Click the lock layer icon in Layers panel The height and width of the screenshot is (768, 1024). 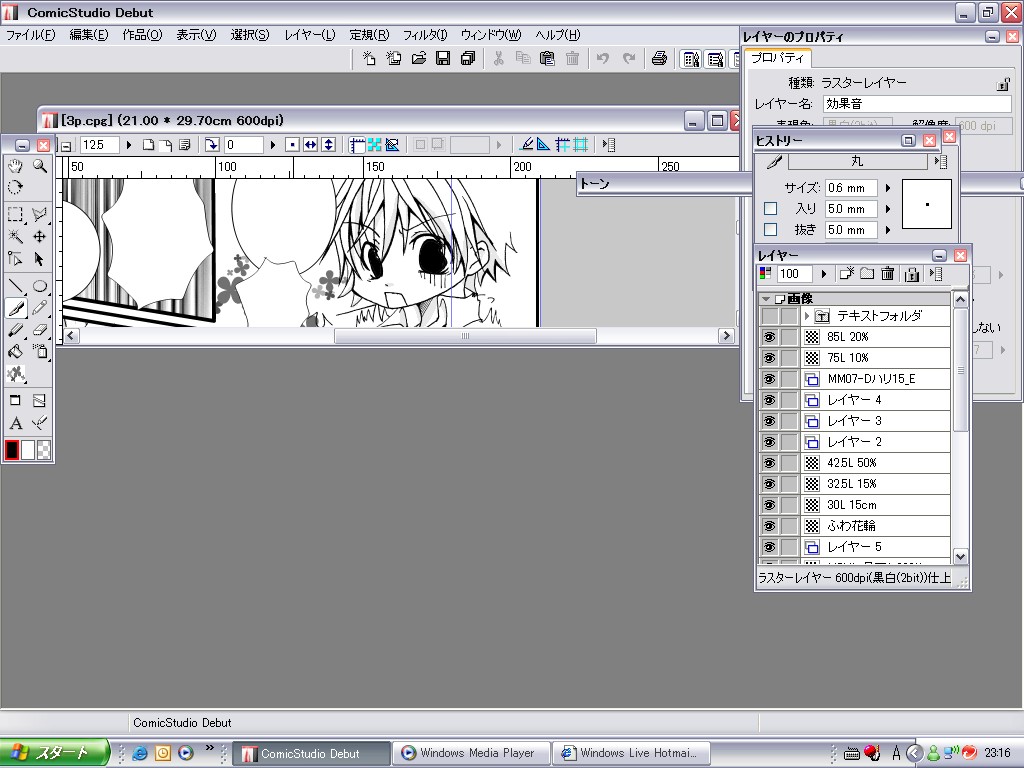coord(912,274)
